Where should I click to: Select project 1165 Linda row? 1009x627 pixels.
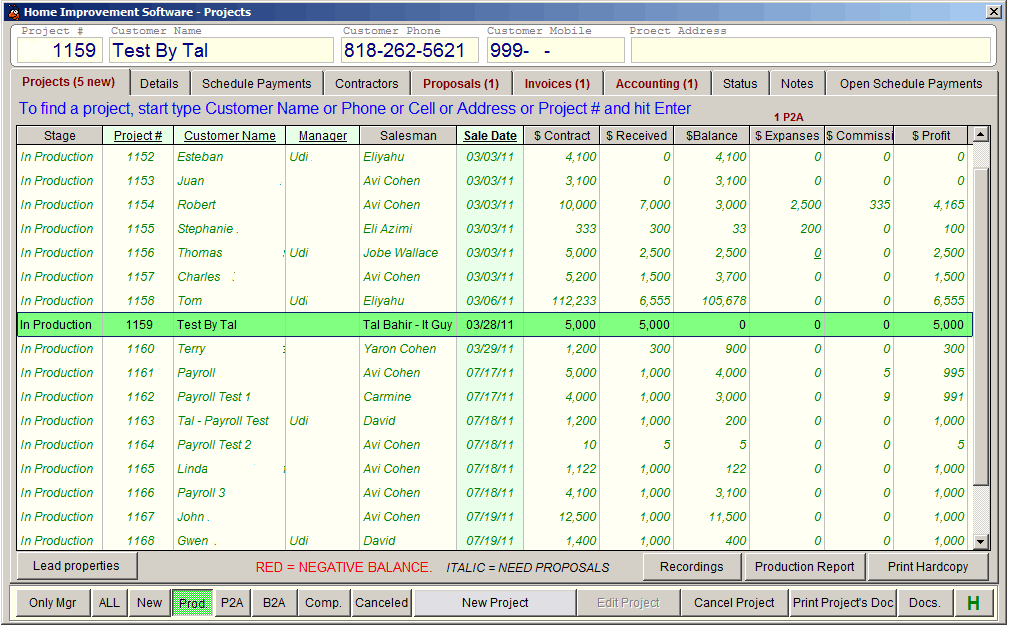click(x=494, y=469)
